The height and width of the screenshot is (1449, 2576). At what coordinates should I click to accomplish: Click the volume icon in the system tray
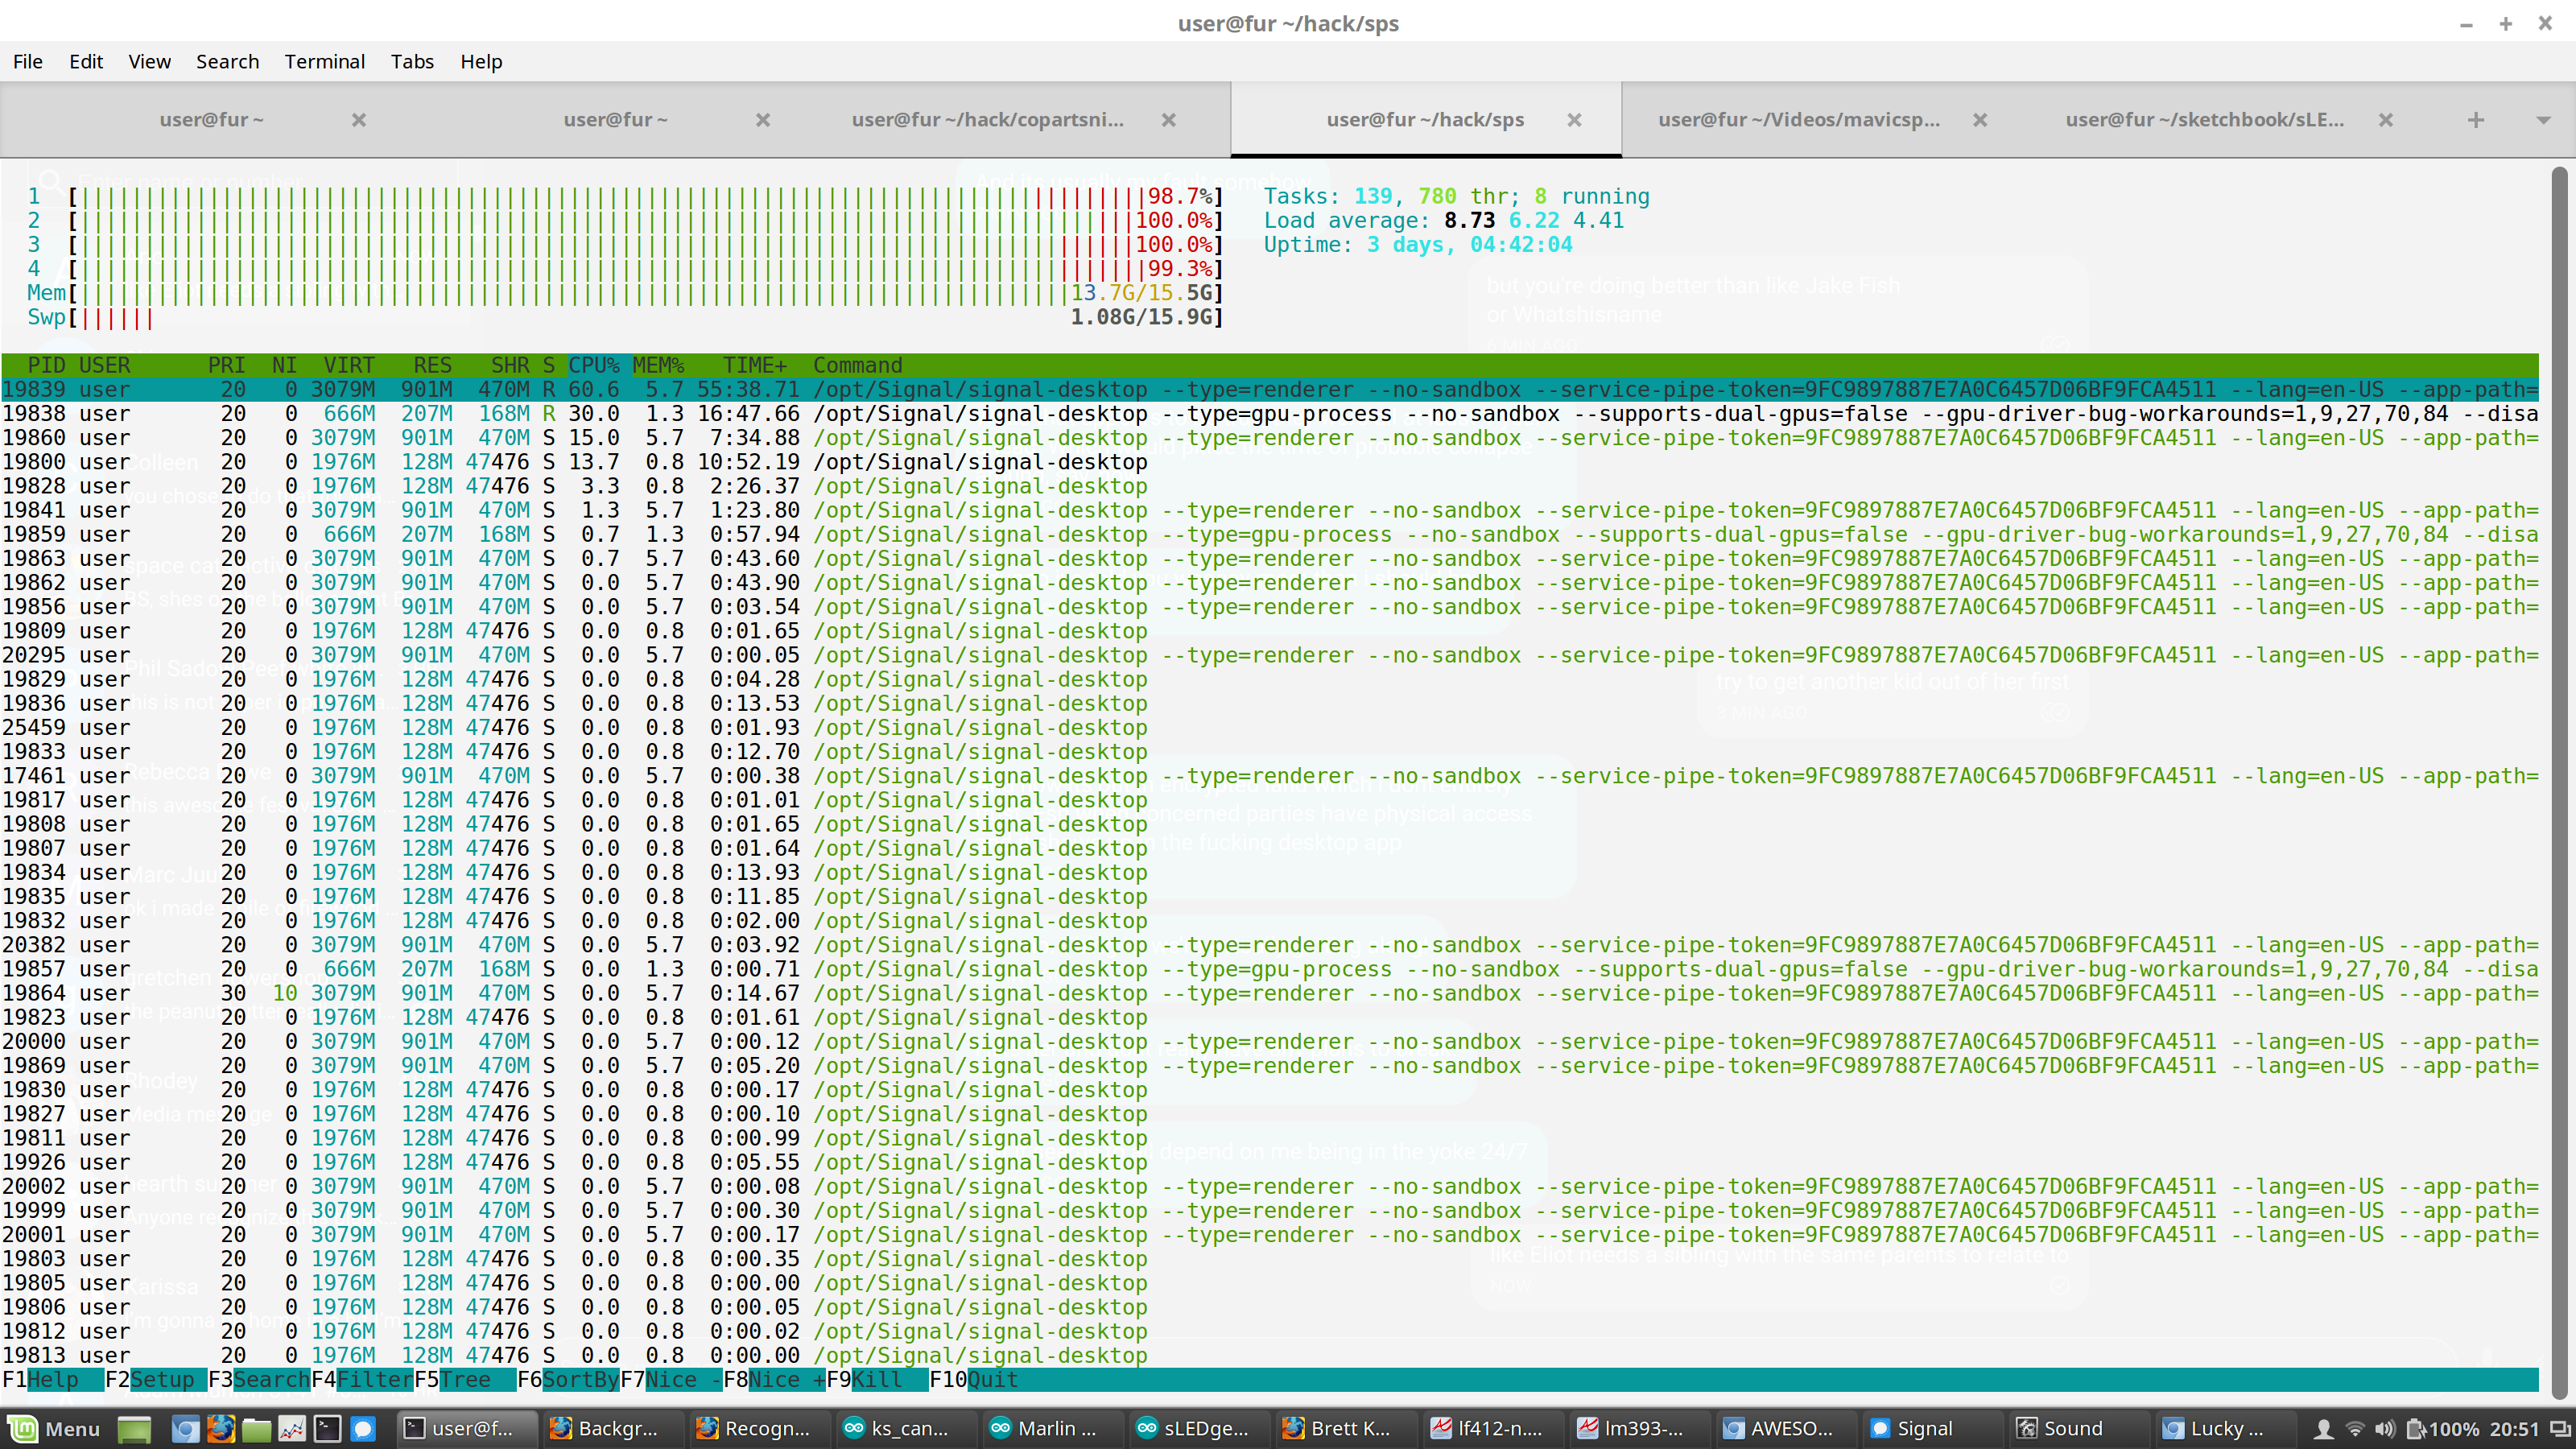coord(2386,1428)
